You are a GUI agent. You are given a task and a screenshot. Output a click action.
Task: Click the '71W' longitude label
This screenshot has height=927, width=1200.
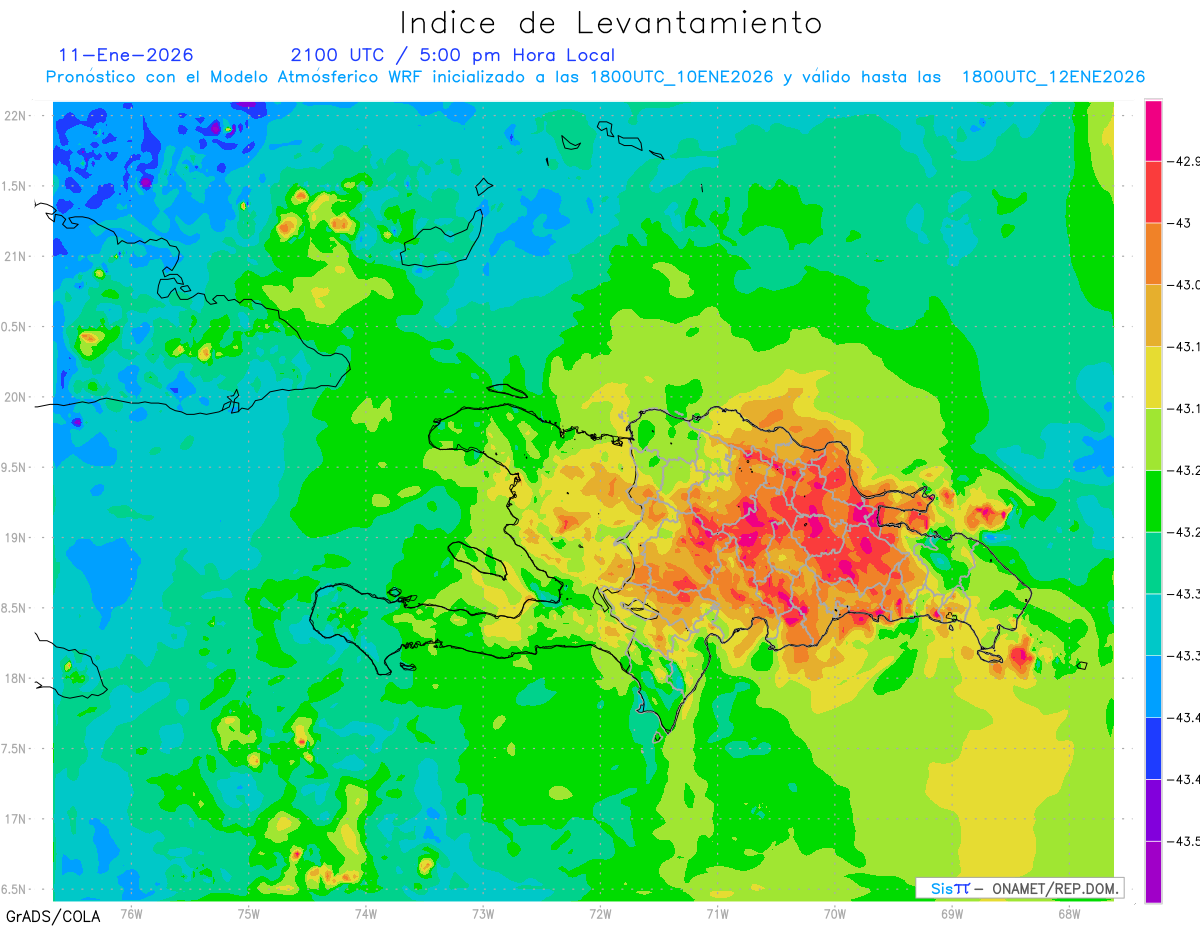pyautogui.click(x=717, y=913)
